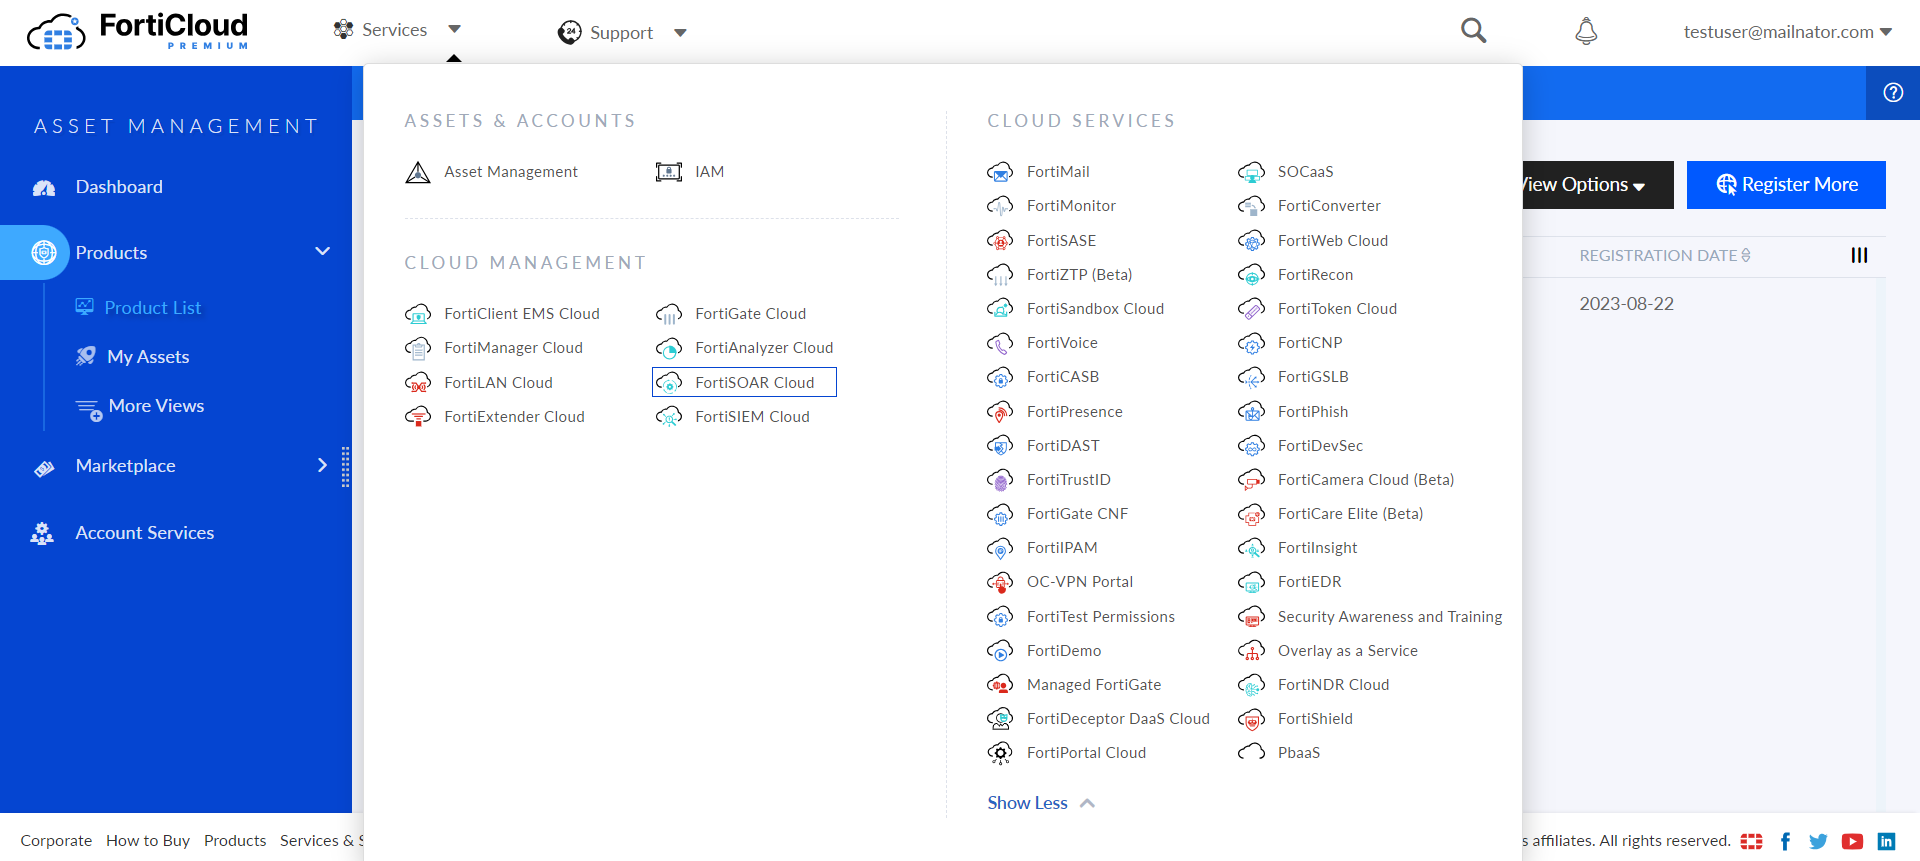Open the FortiMonitor service link
Viewport: 1920px width, 861px height.
(1071, 206)
